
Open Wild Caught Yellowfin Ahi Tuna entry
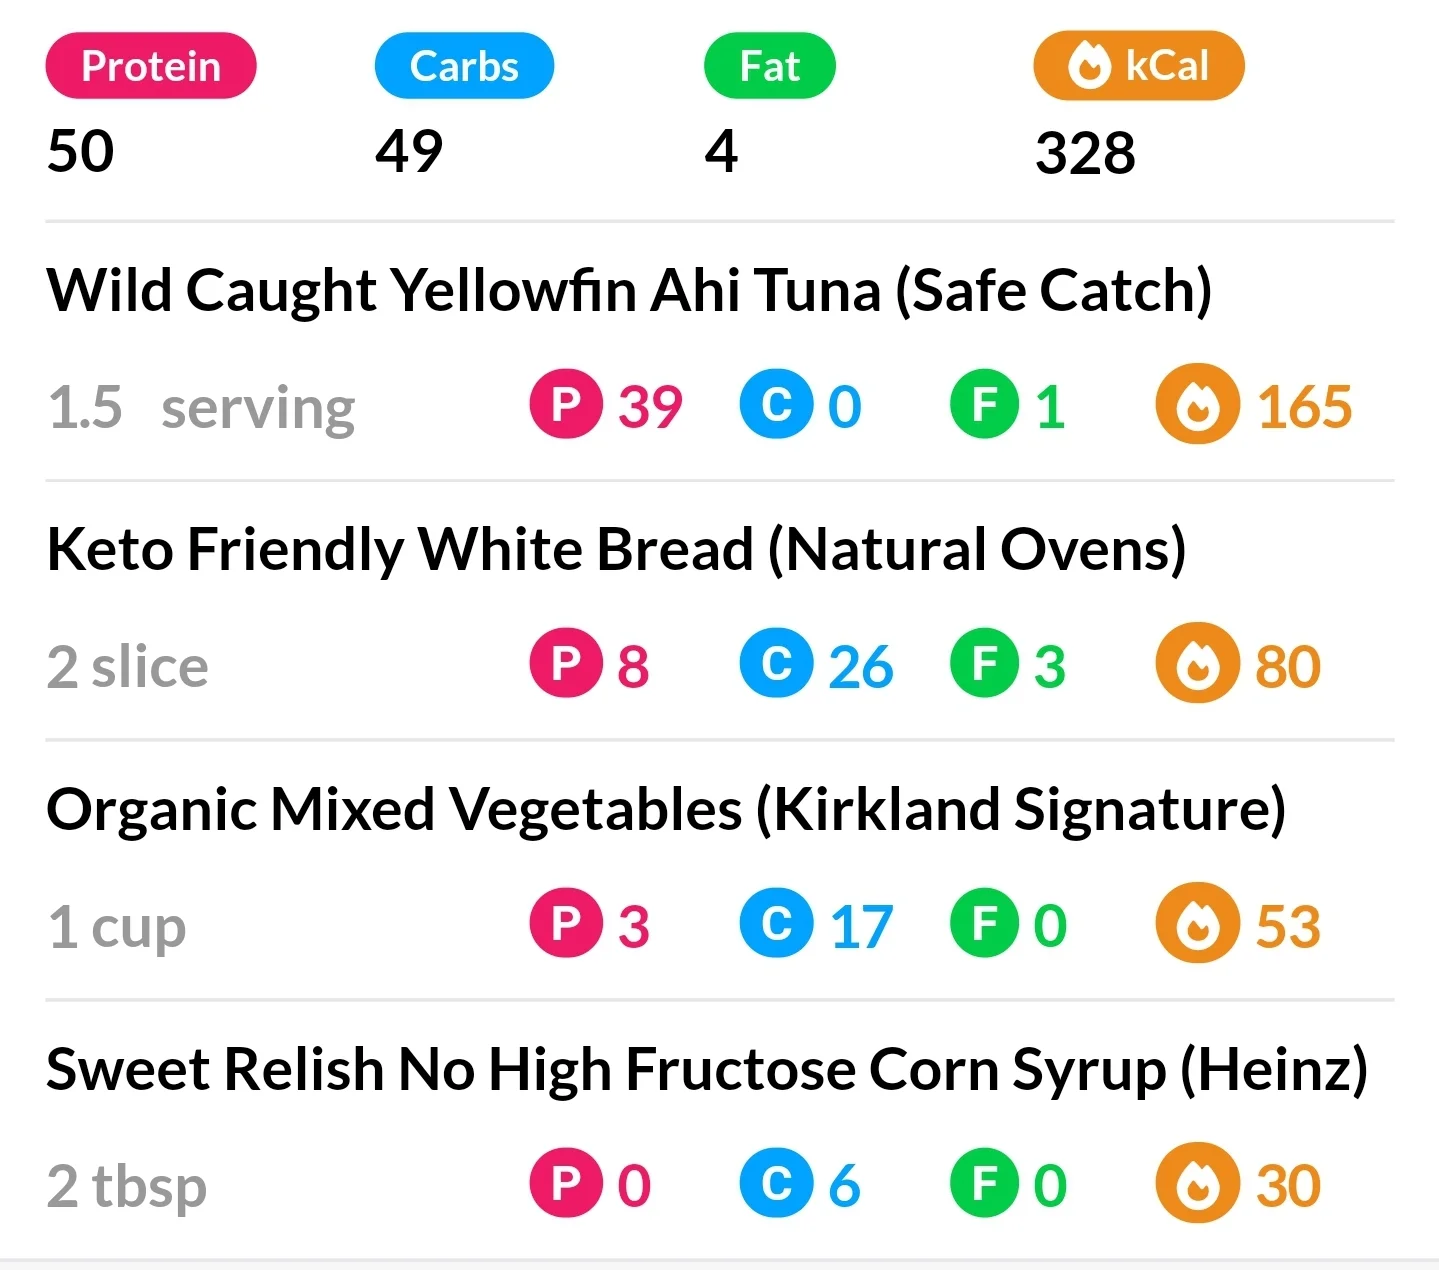629,290
